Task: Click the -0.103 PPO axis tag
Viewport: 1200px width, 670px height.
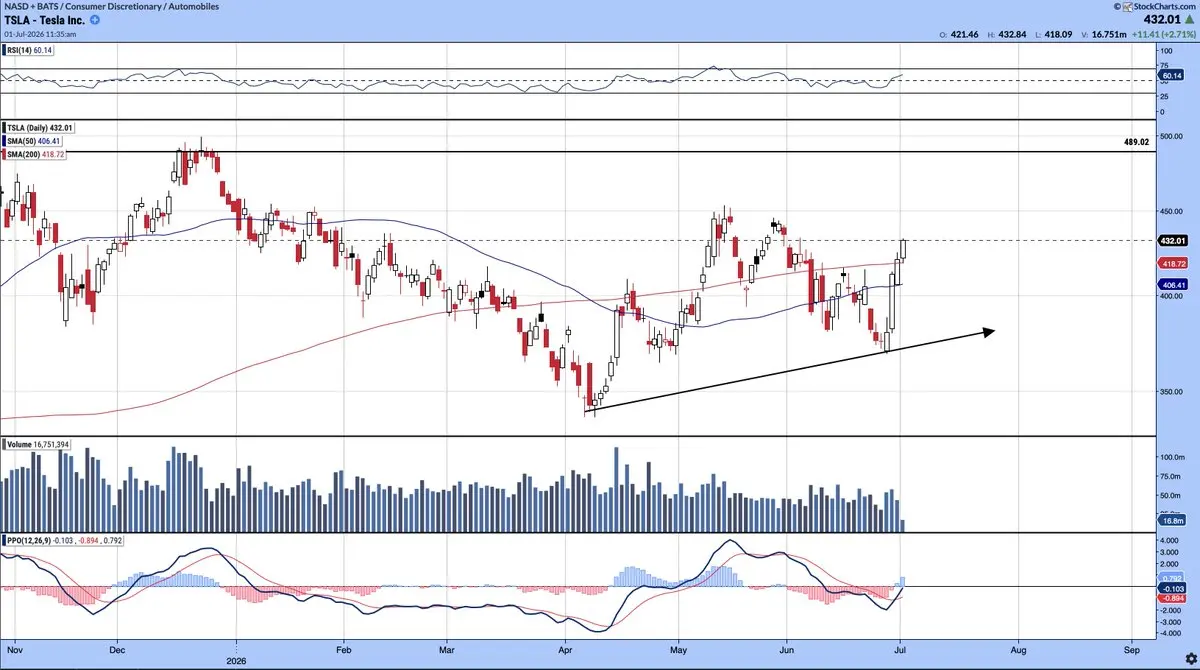Action: (x=1172, y=590)
